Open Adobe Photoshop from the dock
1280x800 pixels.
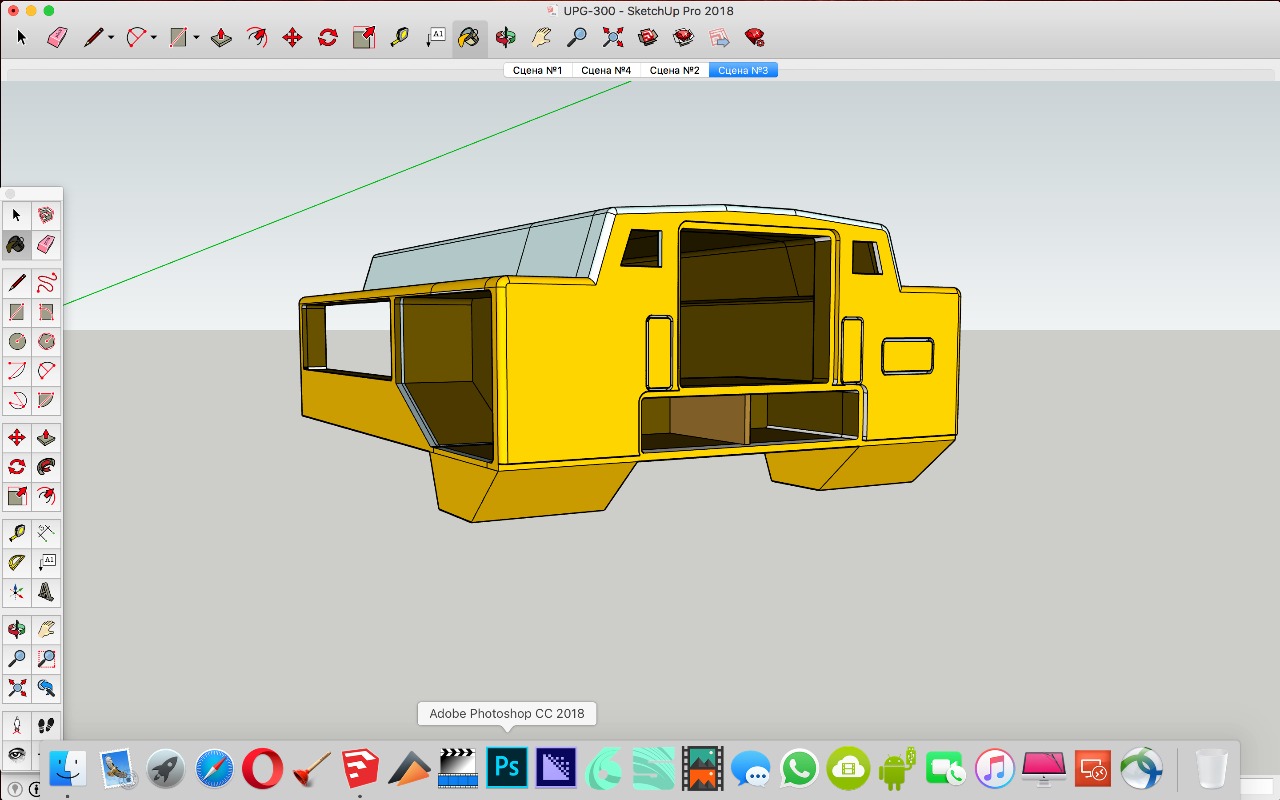click(x=506, y=768)
